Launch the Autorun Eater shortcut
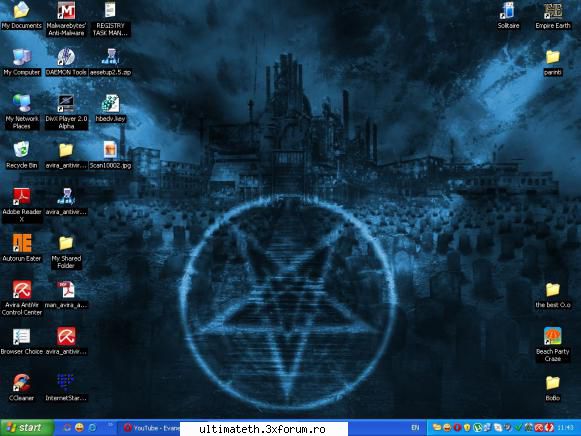Viewport: 581px width, 436px height. (21, 248)
